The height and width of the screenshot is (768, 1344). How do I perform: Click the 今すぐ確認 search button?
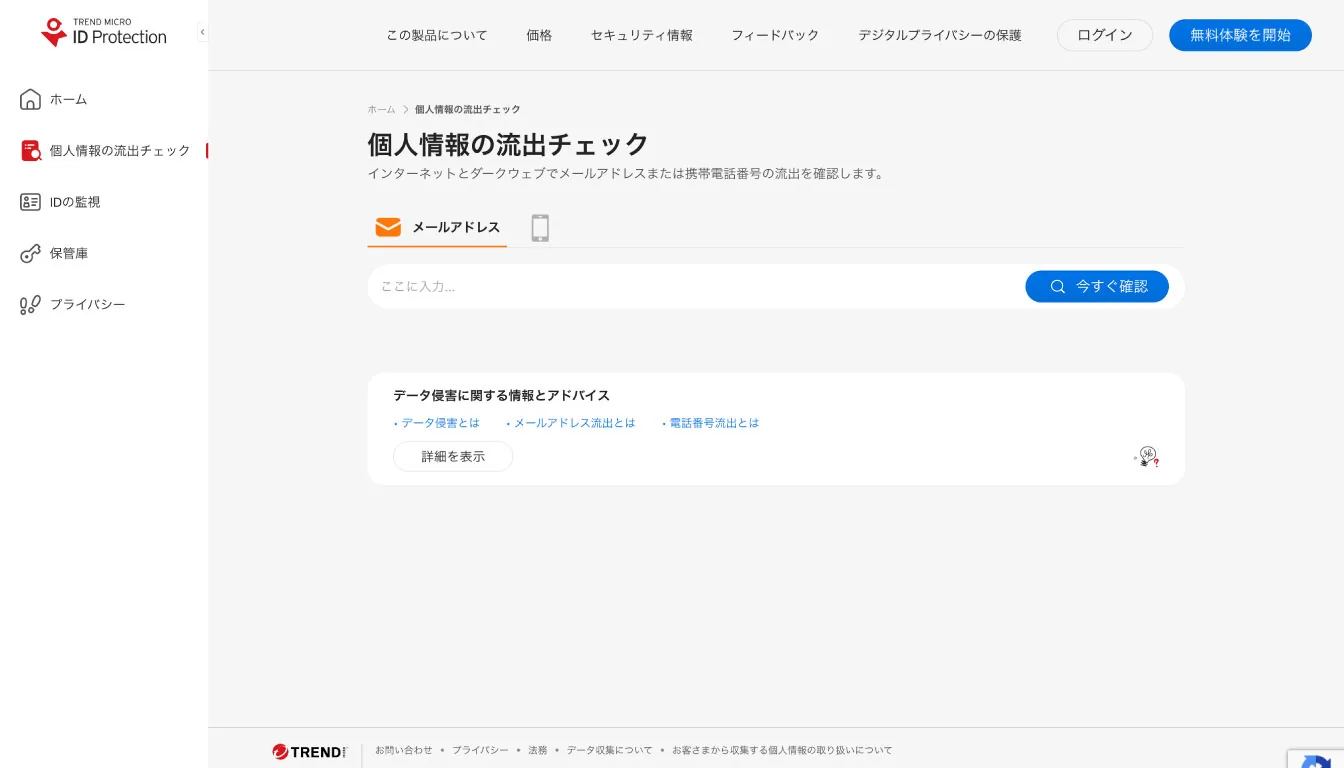(1097, 286)
